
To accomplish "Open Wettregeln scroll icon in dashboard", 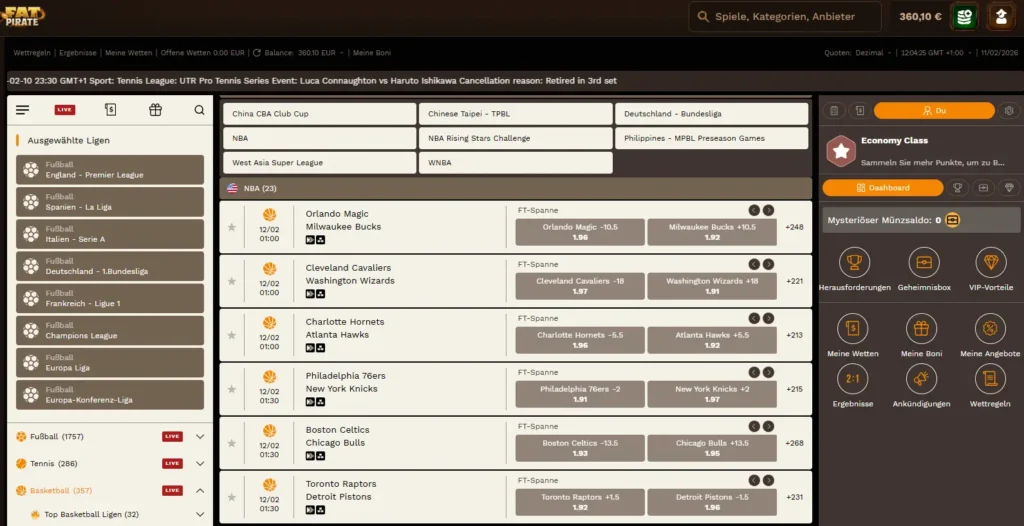I will click(990, 379).
